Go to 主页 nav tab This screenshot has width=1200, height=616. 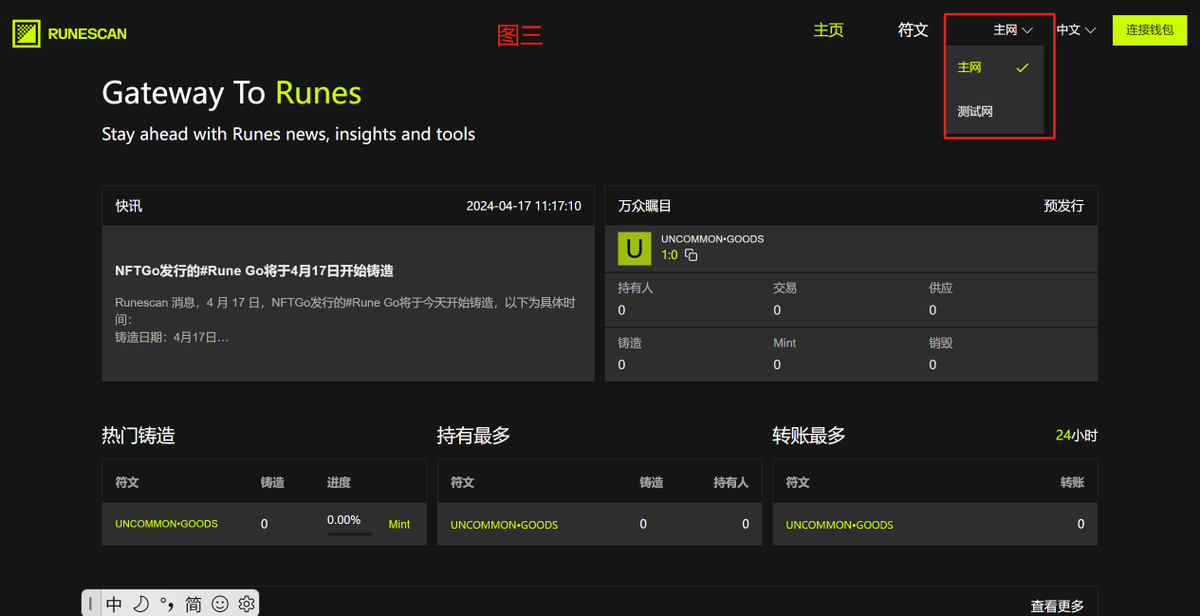tap(828, 30)
